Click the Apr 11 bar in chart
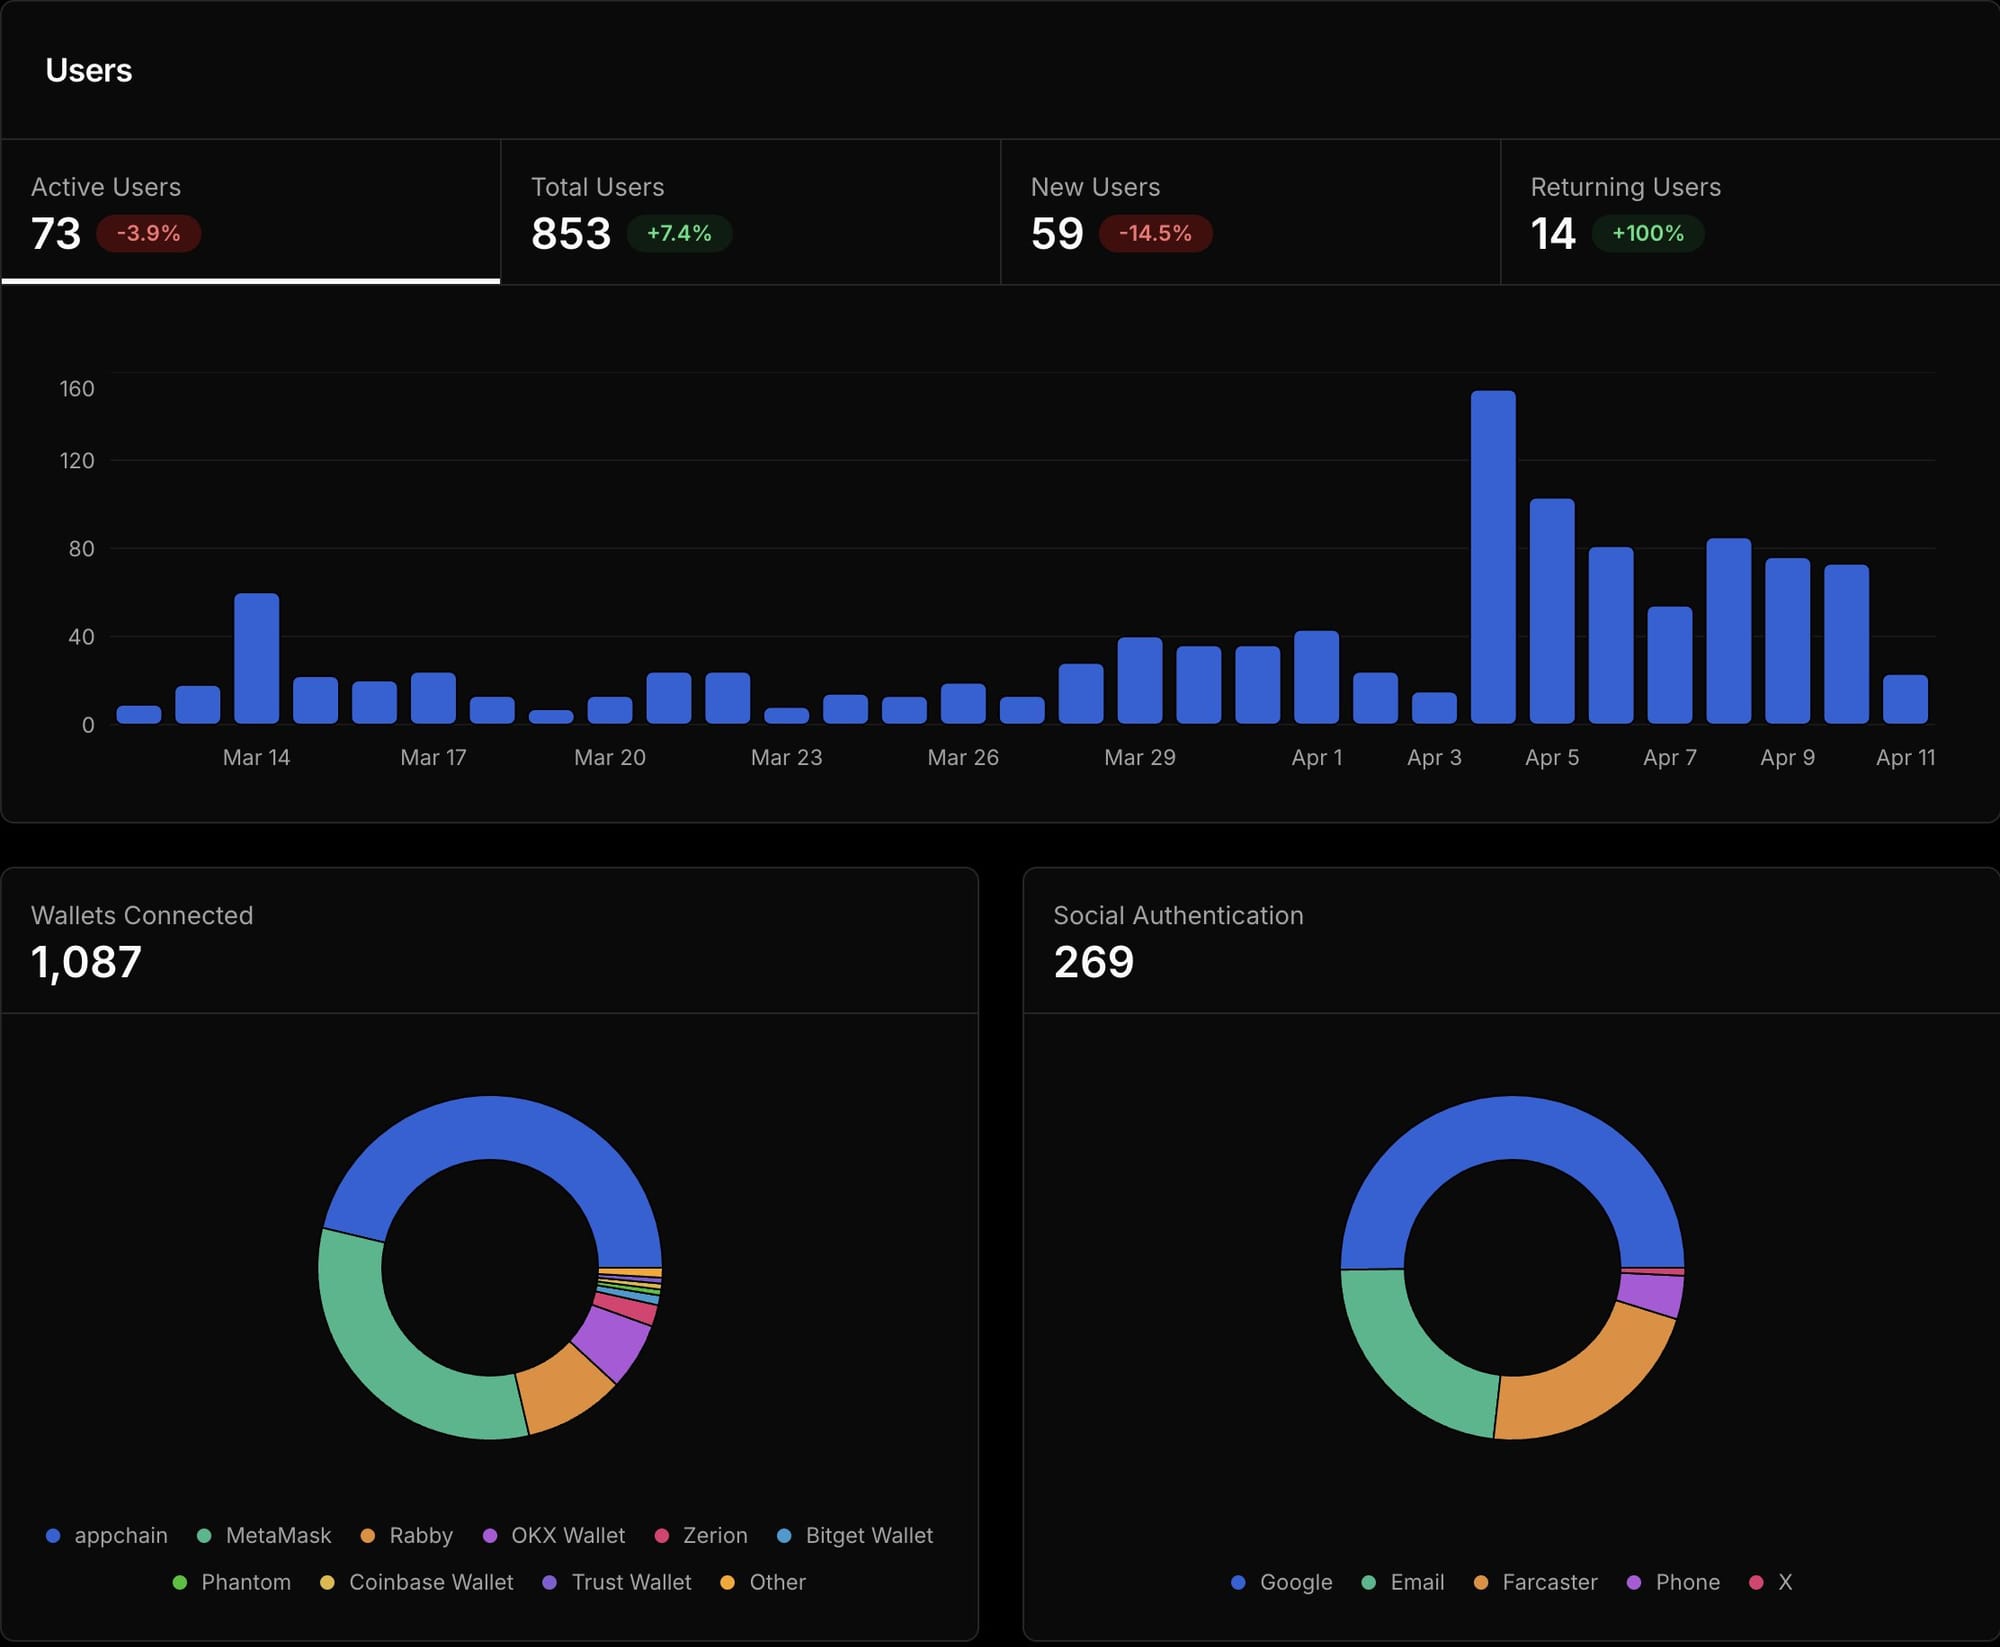Screen dimensions: 2000x1647 tap(1905, 699)
